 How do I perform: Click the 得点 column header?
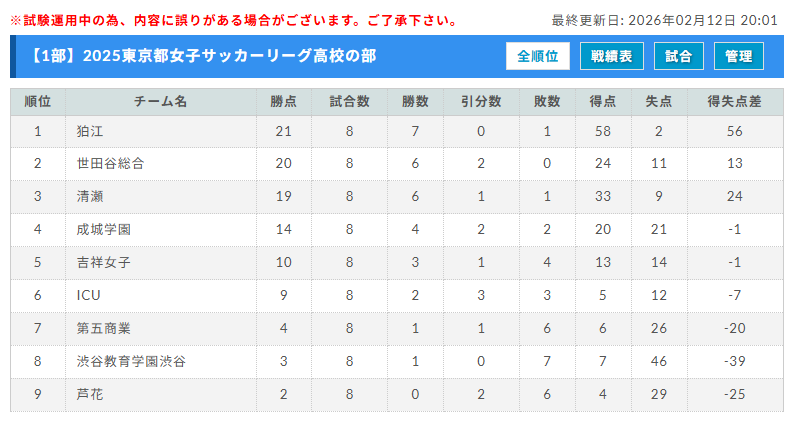coord(602,102)
